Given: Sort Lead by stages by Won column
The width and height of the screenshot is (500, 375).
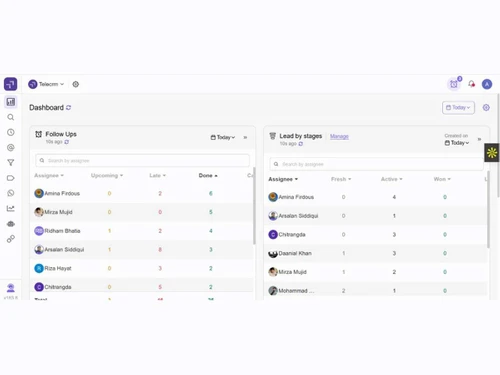Looking at the screenshot, I should click(x=442, y=179).
